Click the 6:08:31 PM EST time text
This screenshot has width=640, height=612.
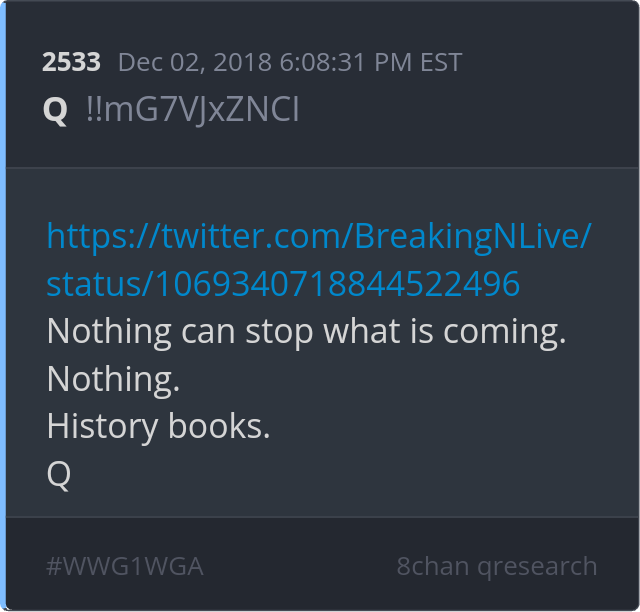click(x=371, y=62)
